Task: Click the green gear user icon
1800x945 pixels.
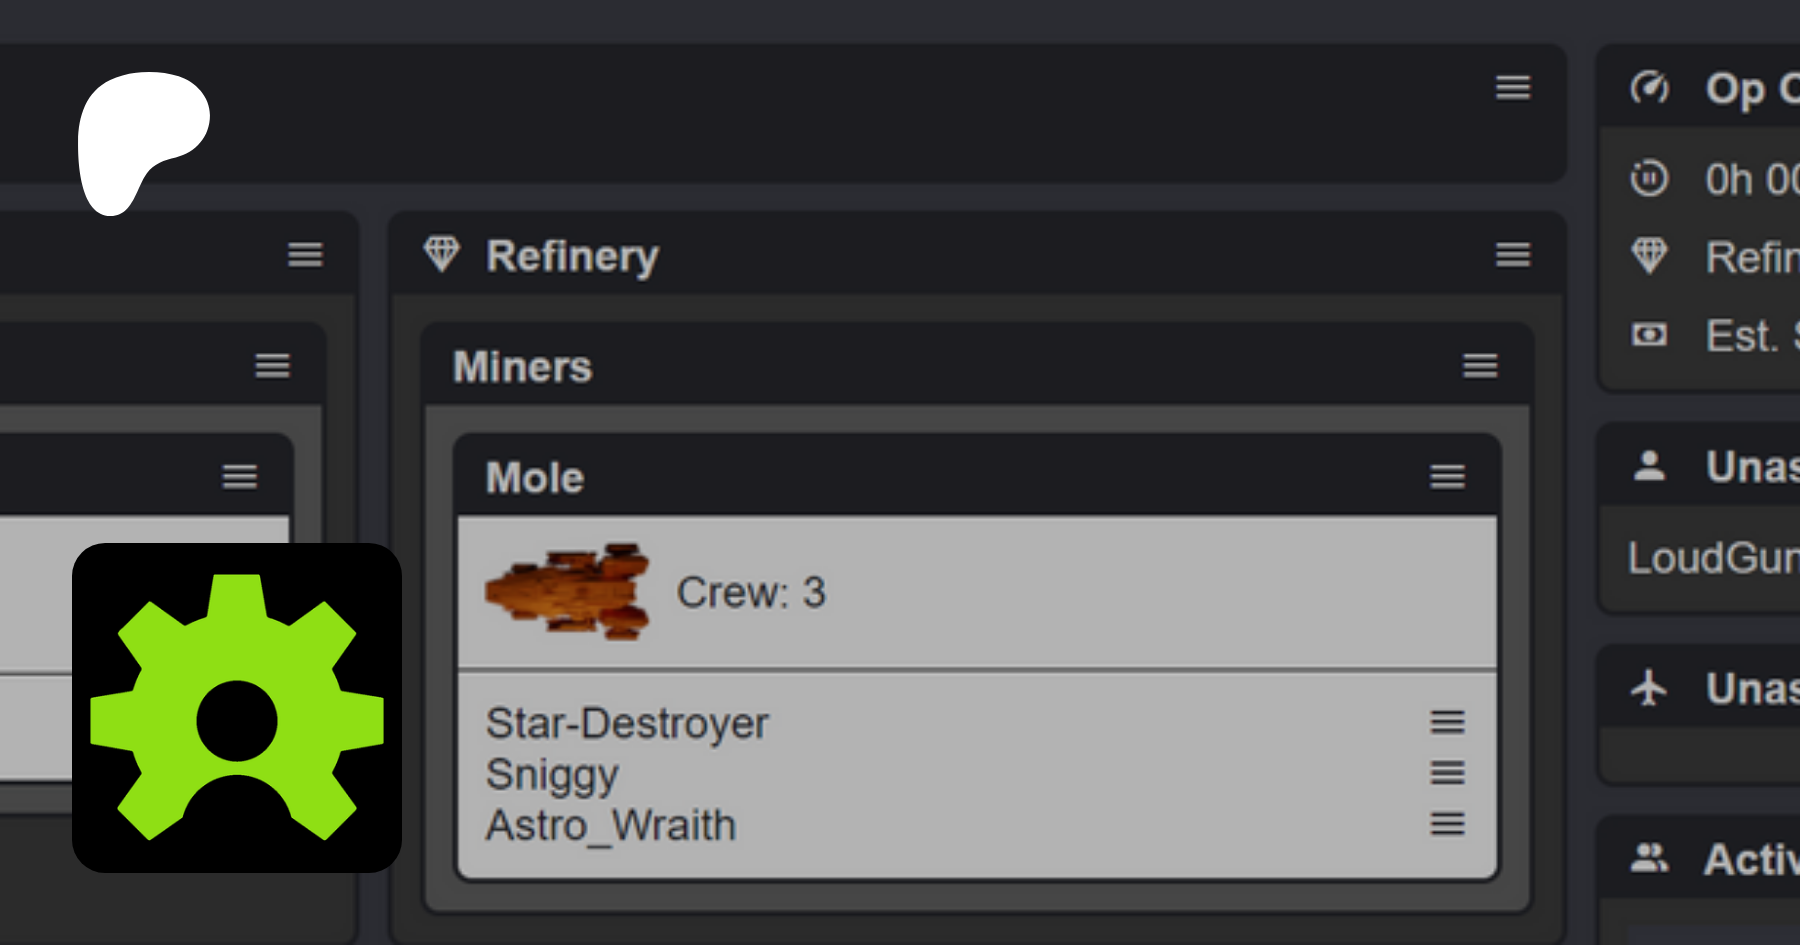Action: point(237,708)
